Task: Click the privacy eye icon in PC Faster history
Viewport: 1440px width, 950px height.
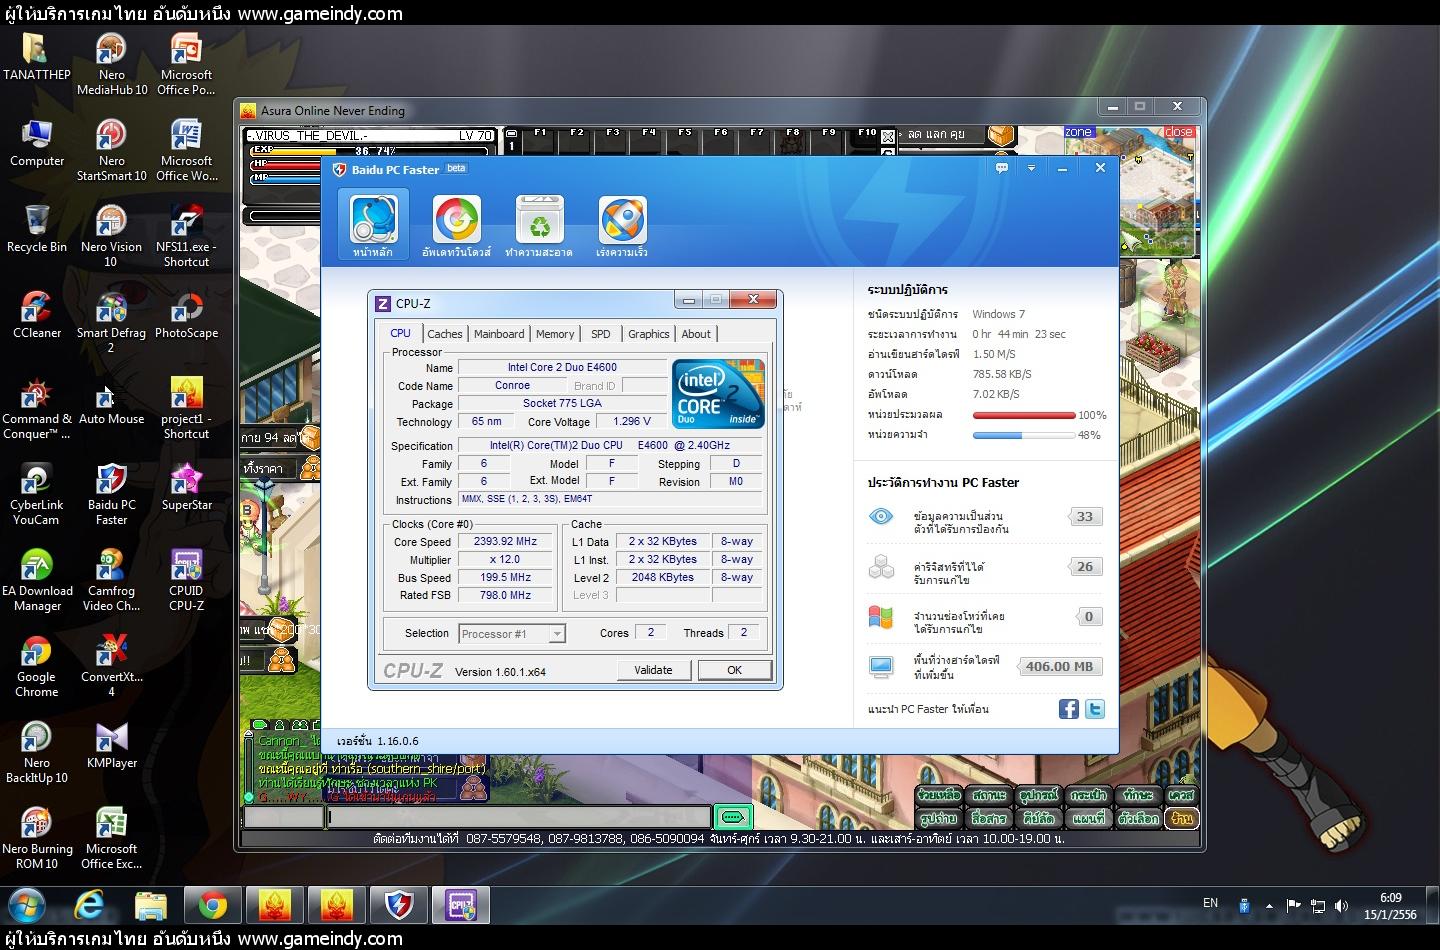Action: [x=881, y=517]
